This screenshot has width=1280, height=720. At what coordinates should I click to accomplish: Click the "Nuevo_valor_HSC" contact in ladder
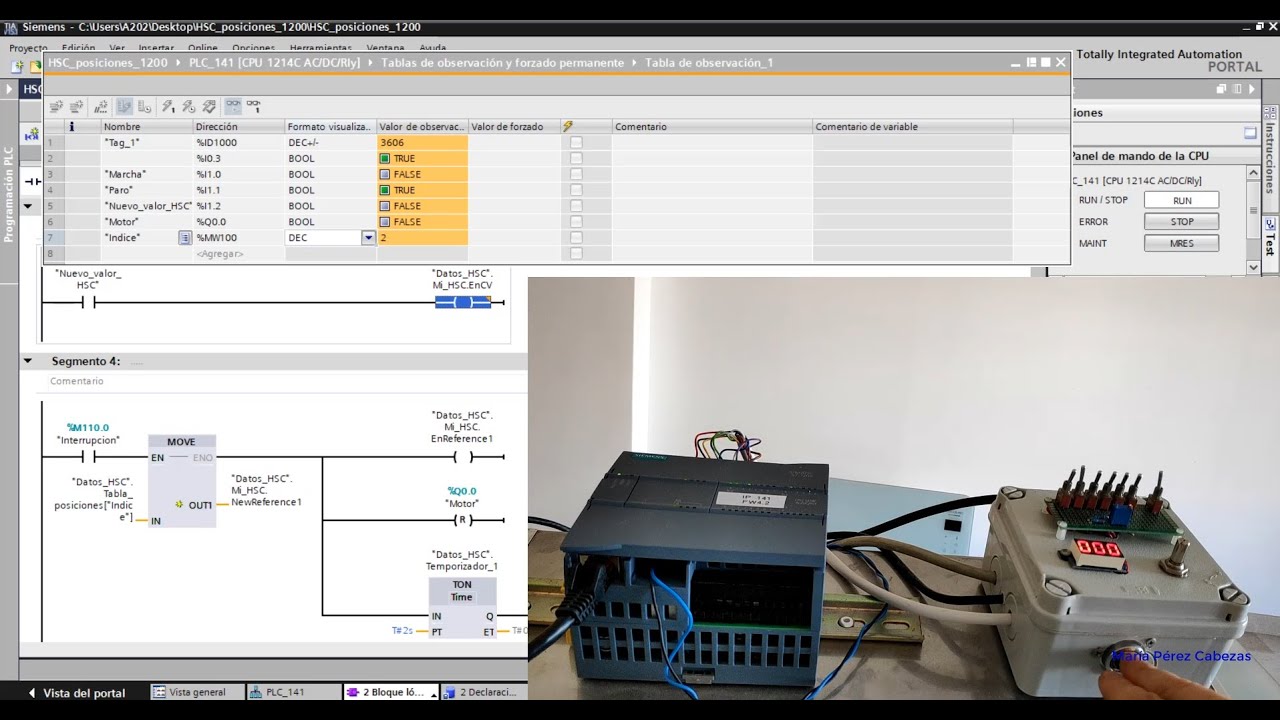pos(88,302)
